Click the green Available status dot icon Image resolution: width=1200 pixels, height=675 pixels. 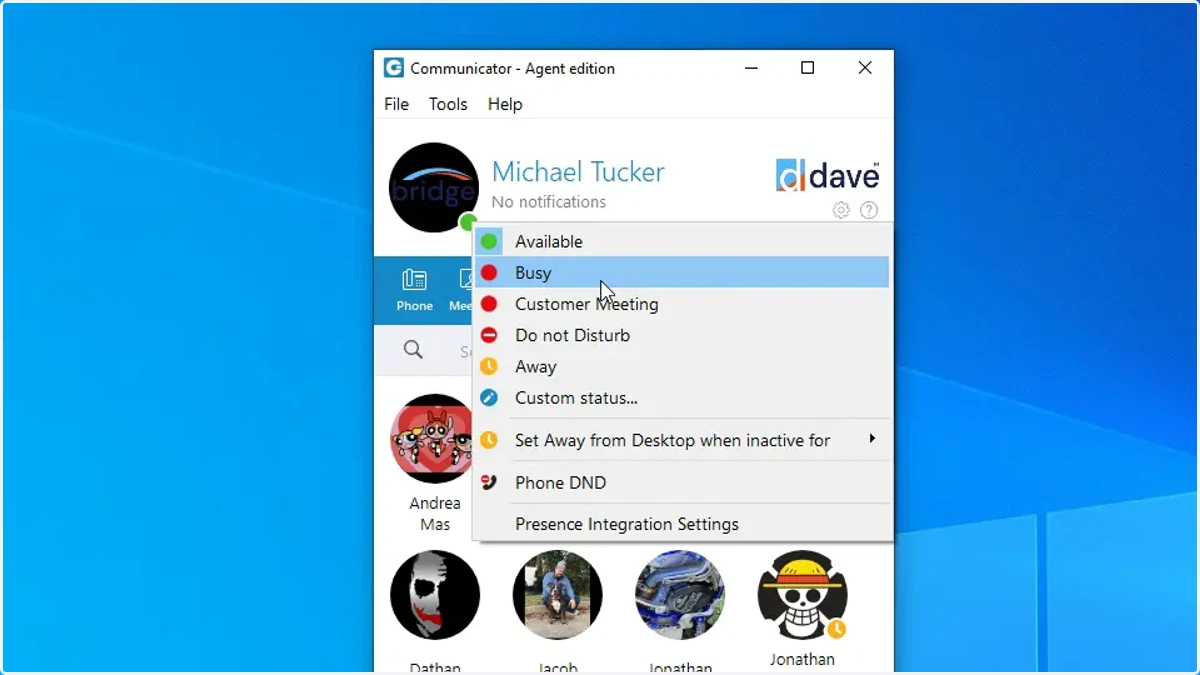(489, 241)
